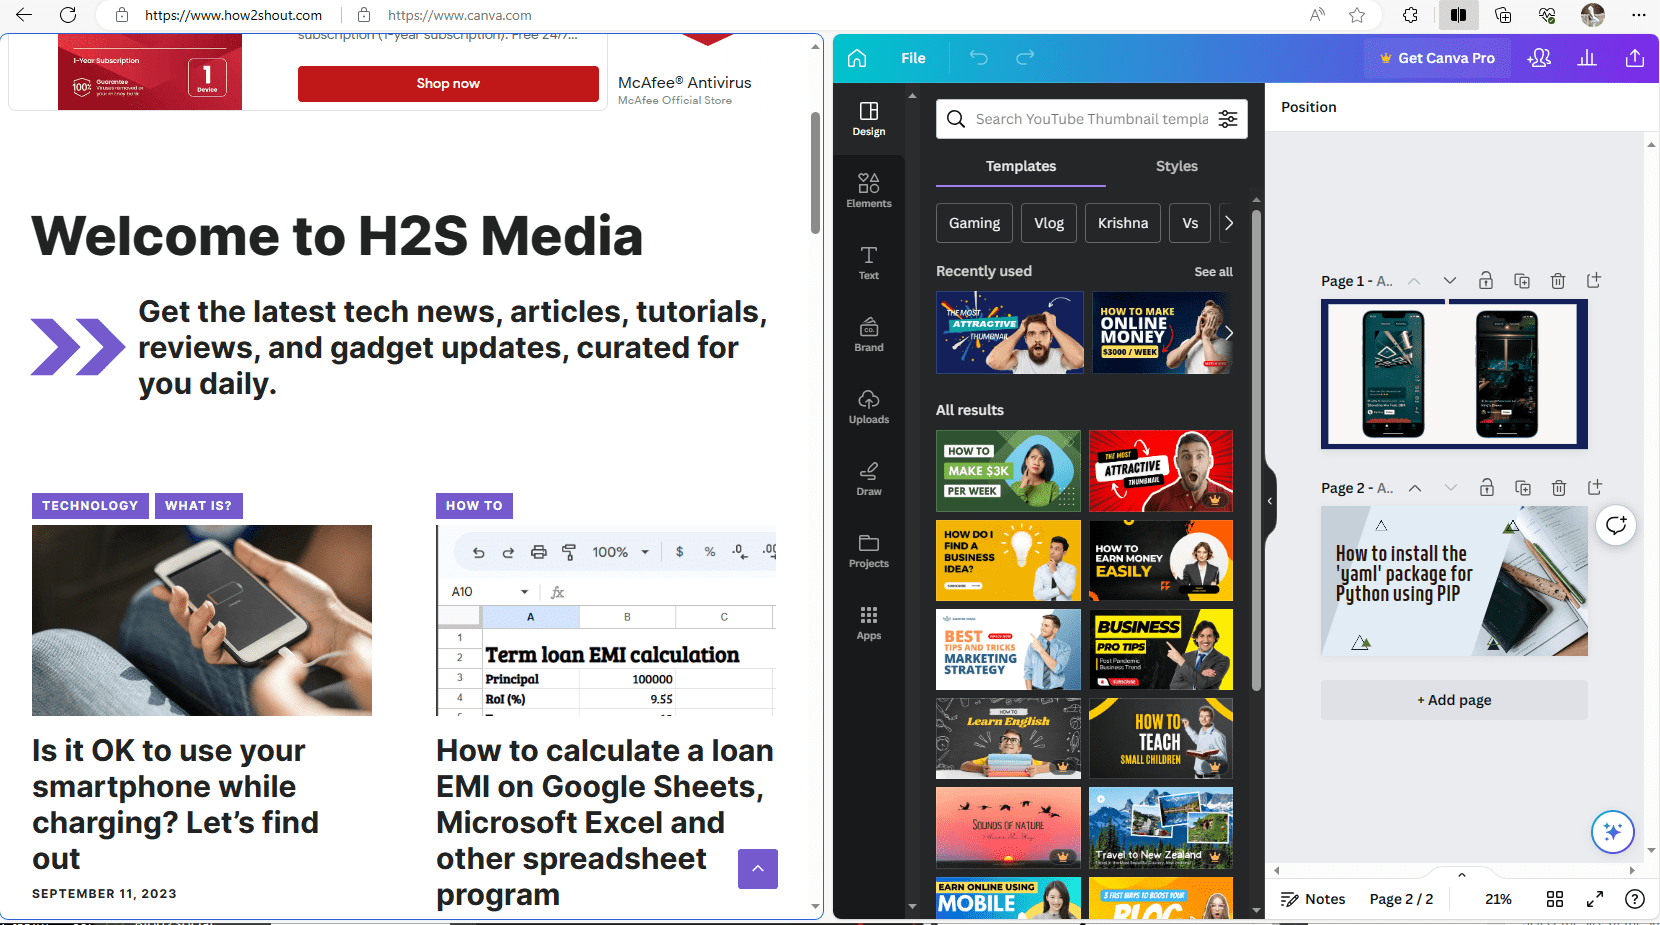Open the browser extensions icon
Viewport: 1660px width, 925px height.
tap(1410, 15)
